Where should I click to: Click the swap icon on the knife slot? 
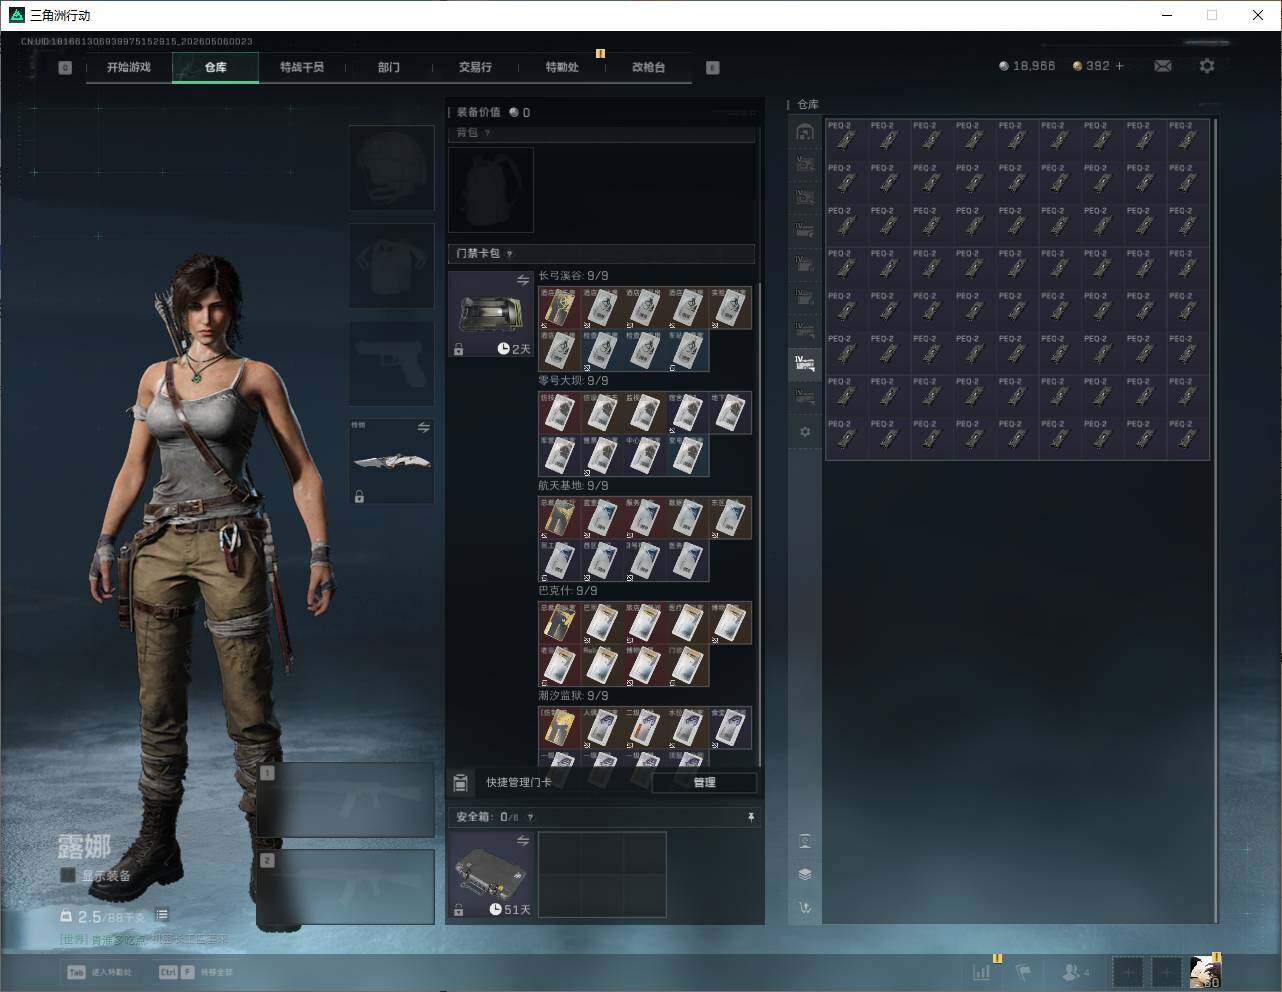pos(423,428)
